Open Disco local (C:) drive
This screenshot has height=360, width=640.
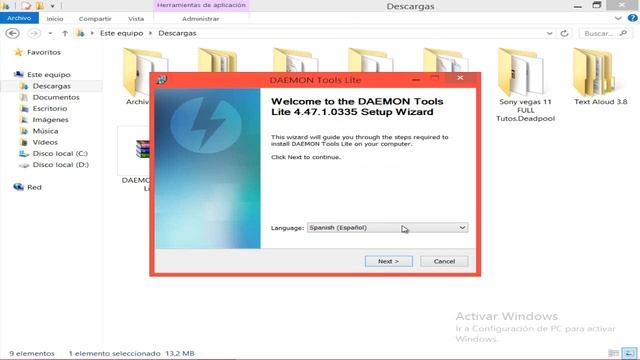(60, 153)
